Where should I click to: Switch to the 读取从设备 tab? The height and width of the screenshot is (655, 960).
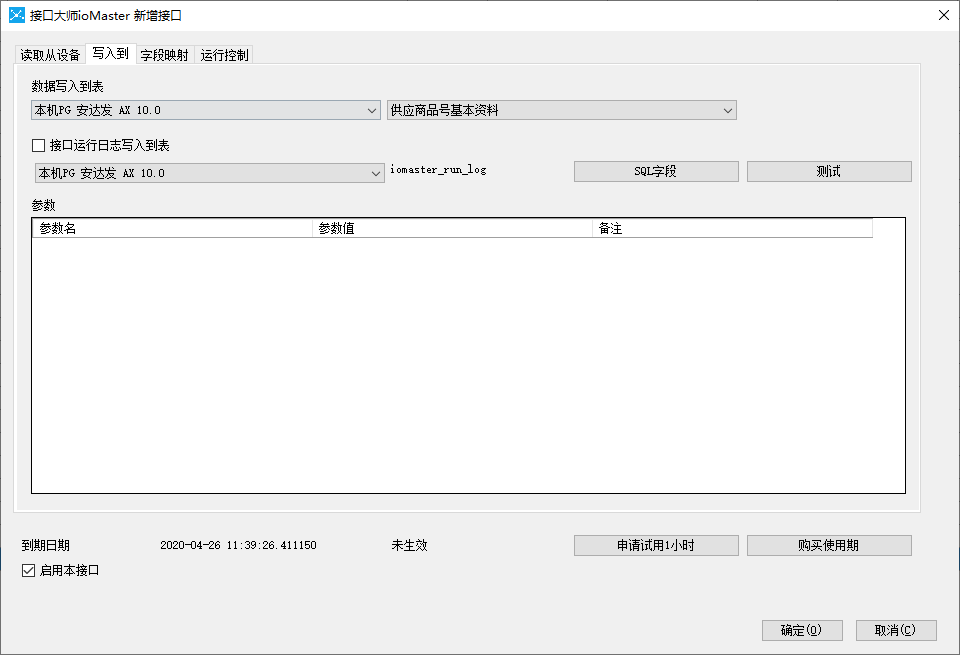coord(50,55)
